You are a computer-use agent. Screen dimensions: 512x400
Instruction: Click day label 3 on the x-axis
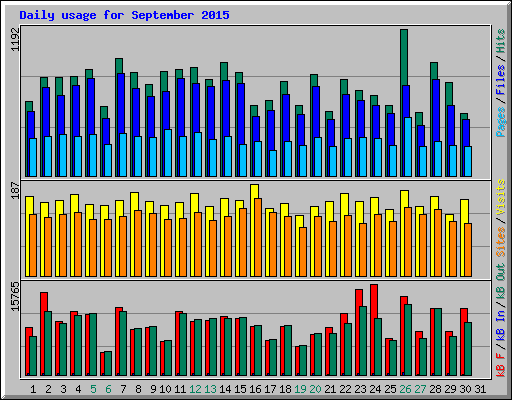pyautogui.click(x=63, y=389)
